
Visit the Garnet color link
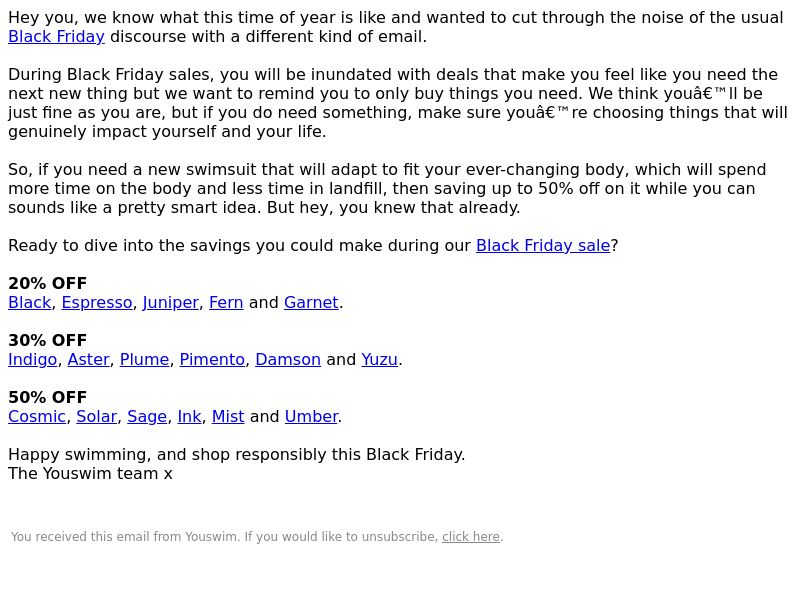coord(311,303)
